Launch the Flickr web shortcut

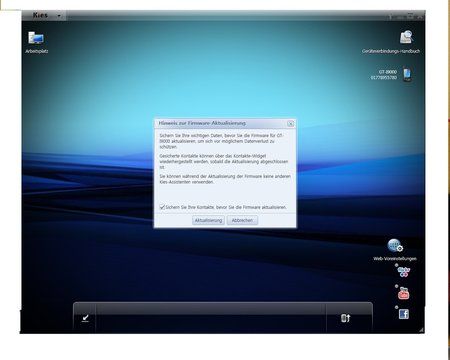click(x=403, y=272)
